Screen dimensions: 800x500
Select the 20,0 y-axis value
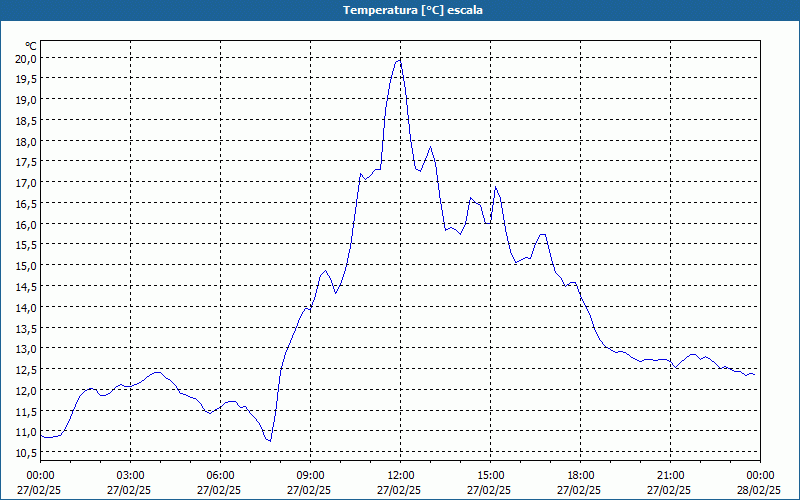pos(26,58)
